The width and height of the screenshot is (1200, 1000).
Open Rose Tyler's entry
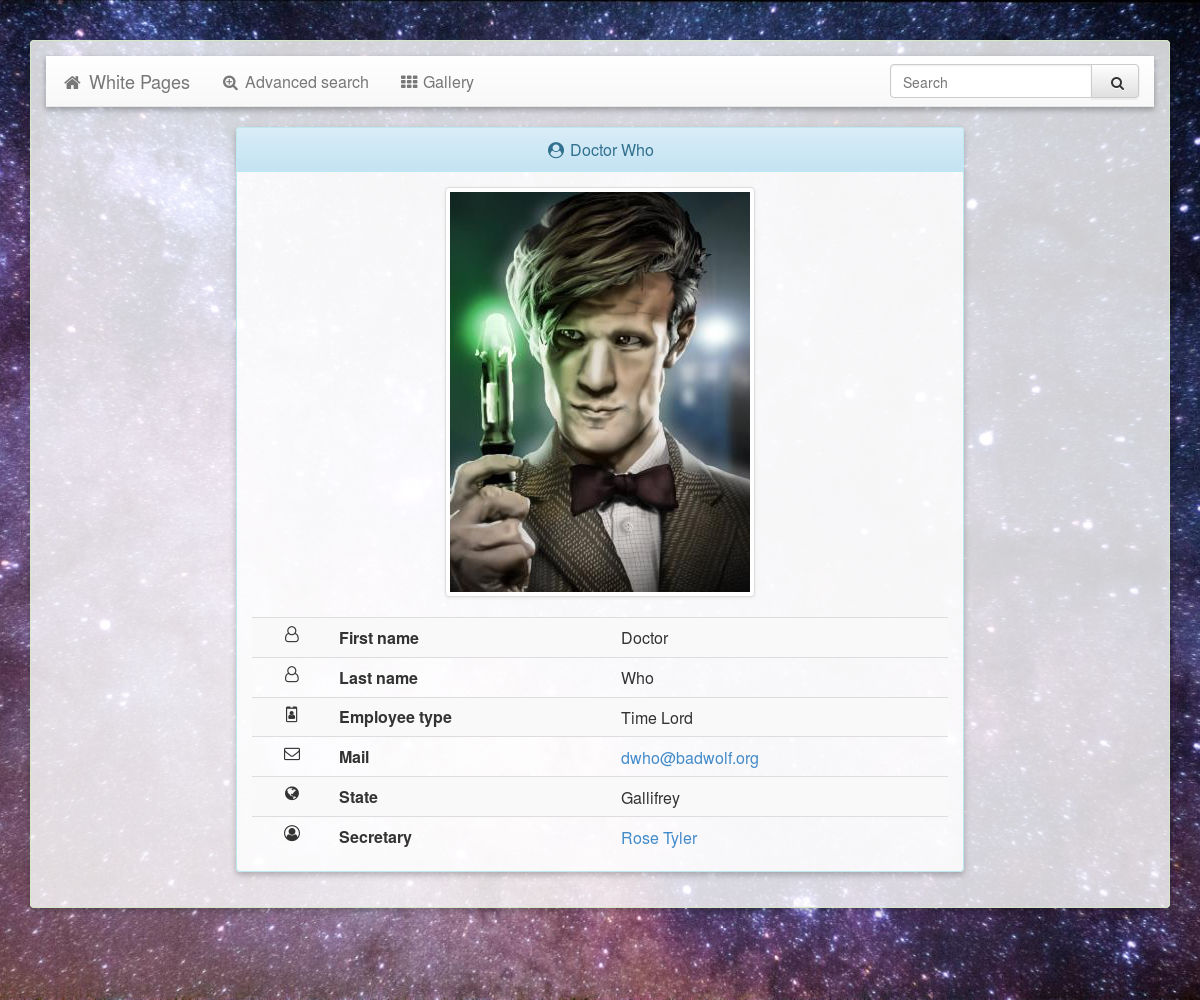[659, 838]
